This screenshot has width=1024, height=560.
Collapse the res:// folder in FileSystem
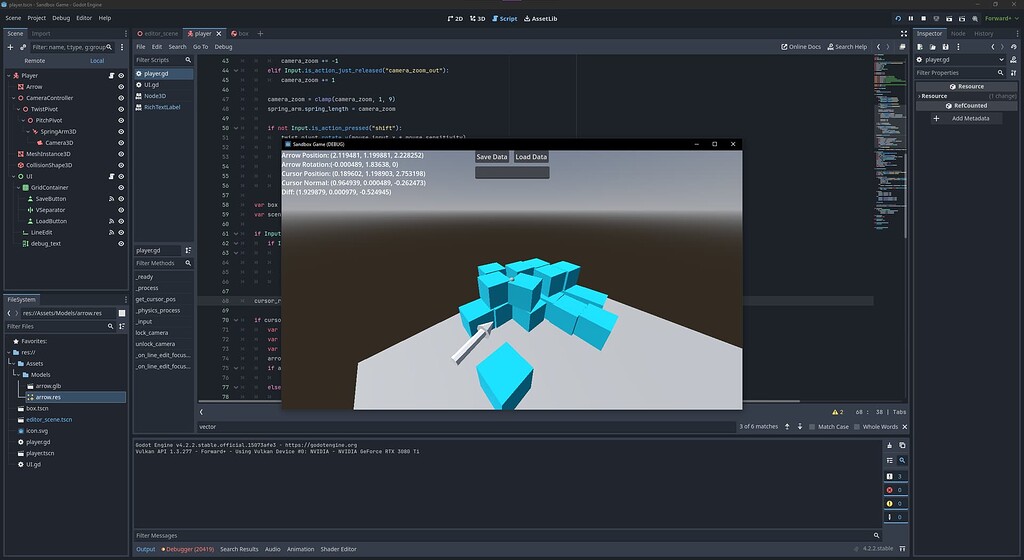(9, 352)
